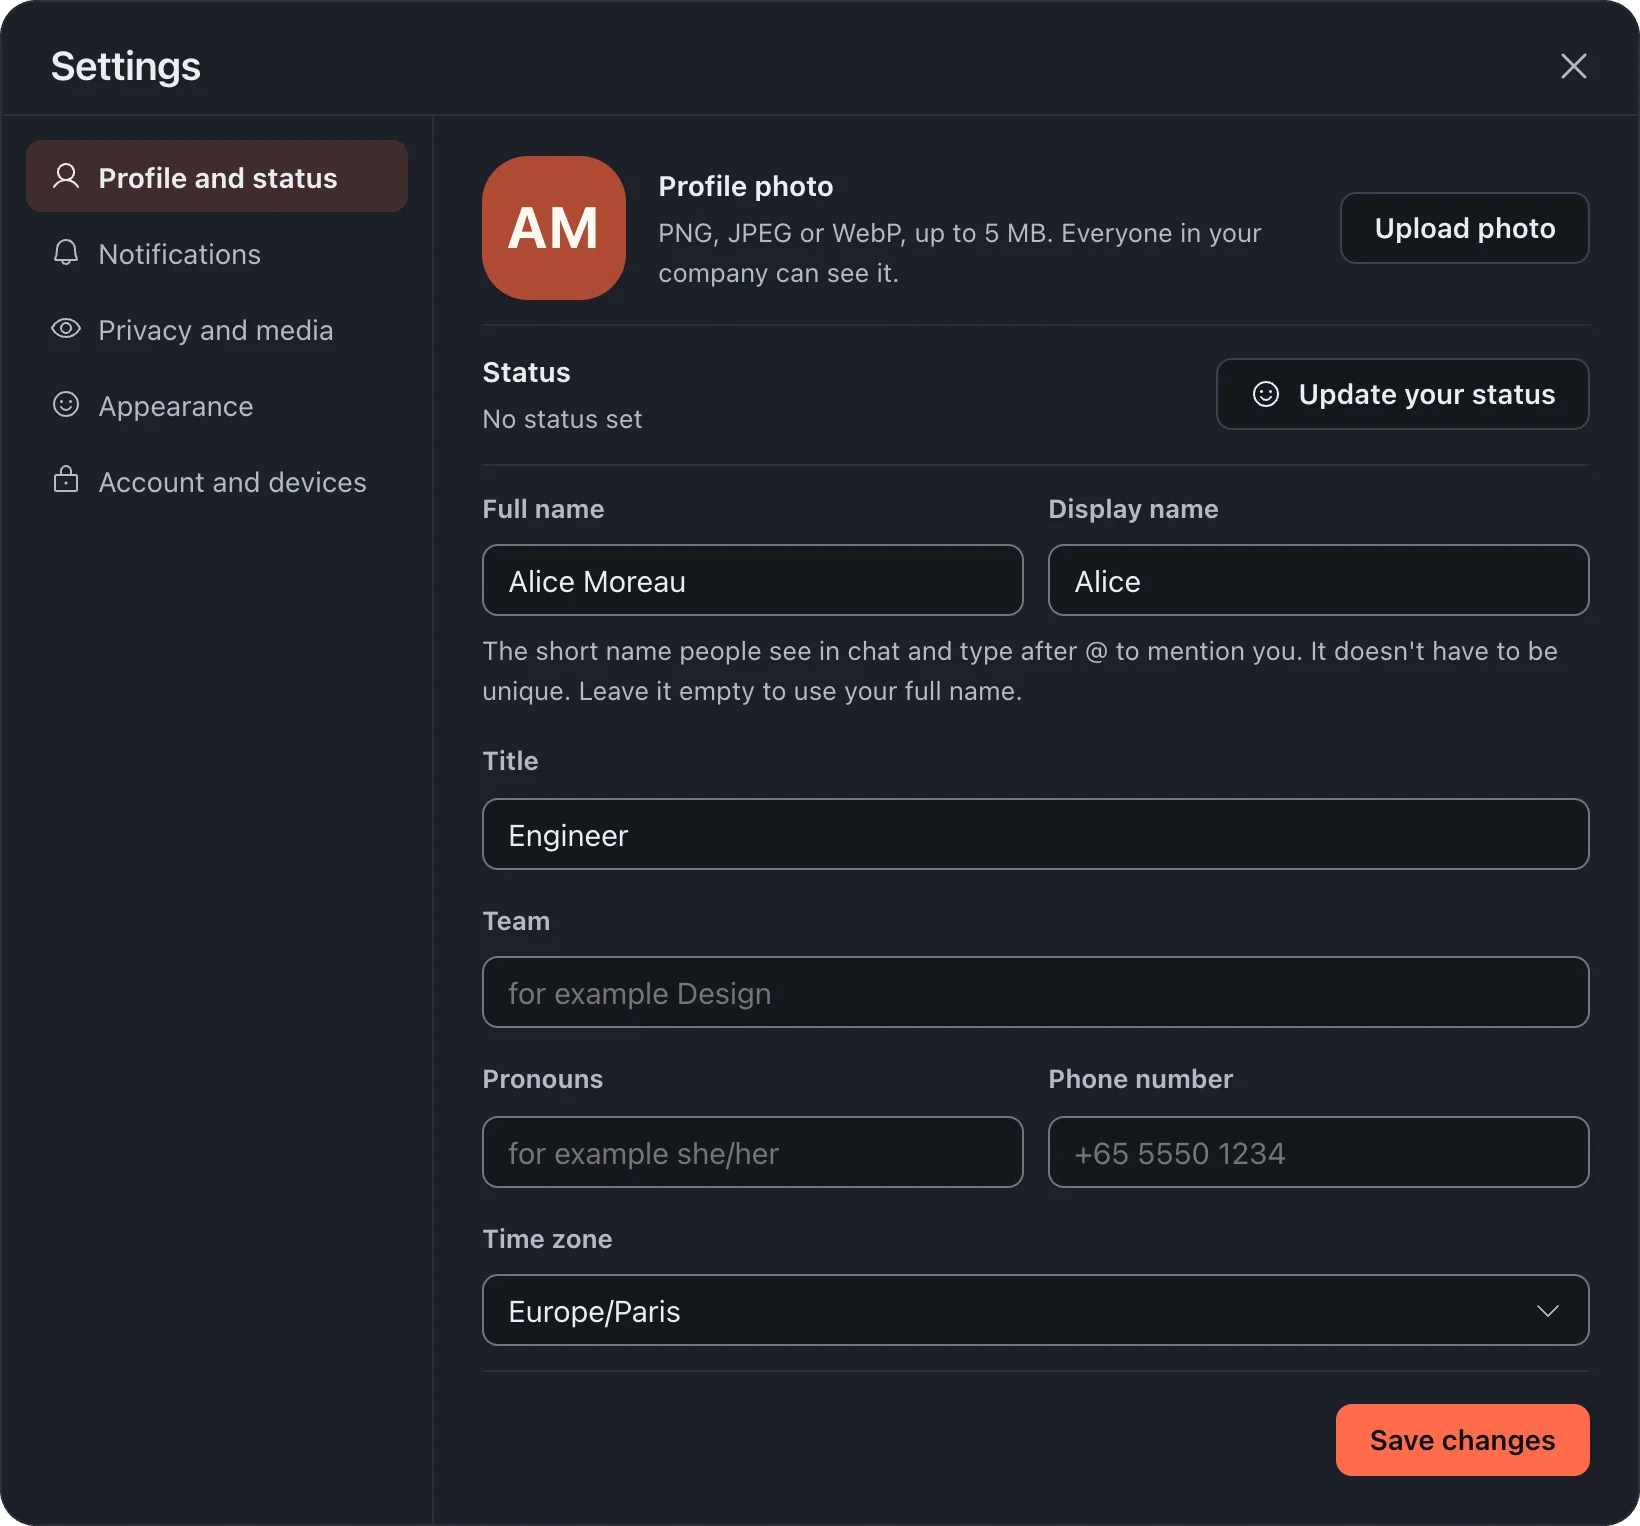Click into the Display name field
The width and height of the screenshot is (1640, 1526).
1319,580
